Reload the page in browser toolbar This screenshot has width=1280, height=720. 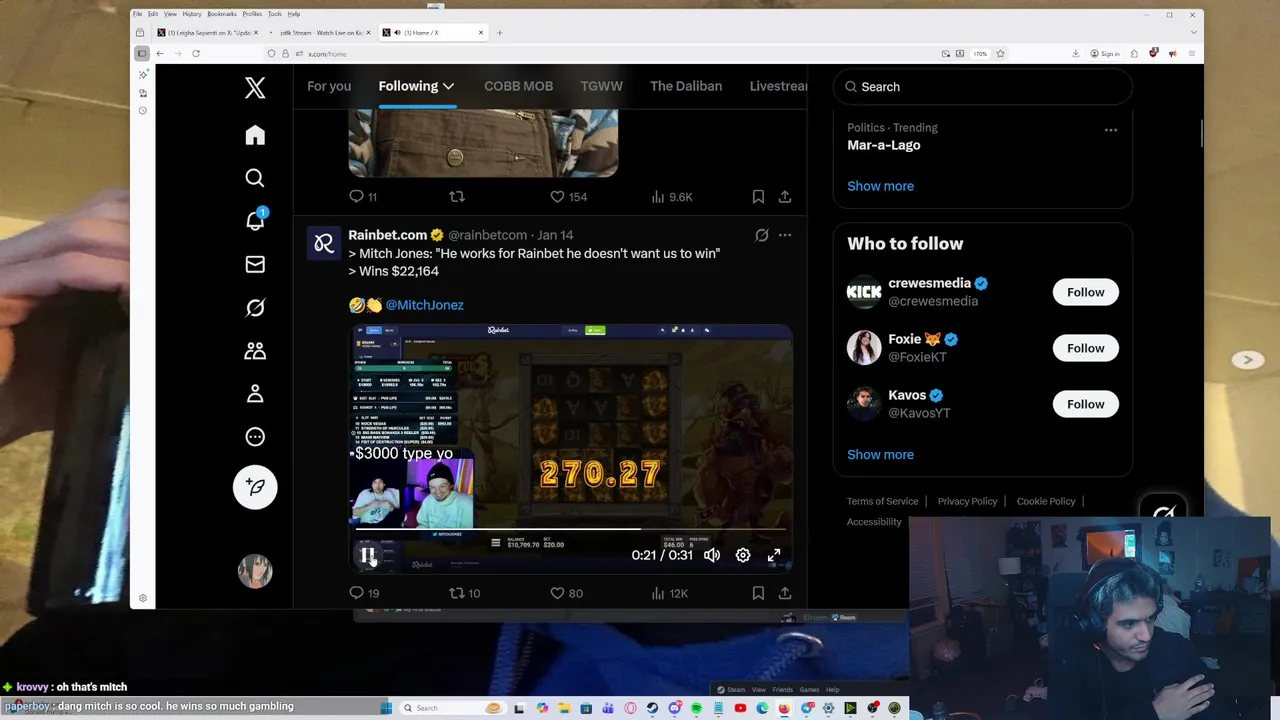196,53
